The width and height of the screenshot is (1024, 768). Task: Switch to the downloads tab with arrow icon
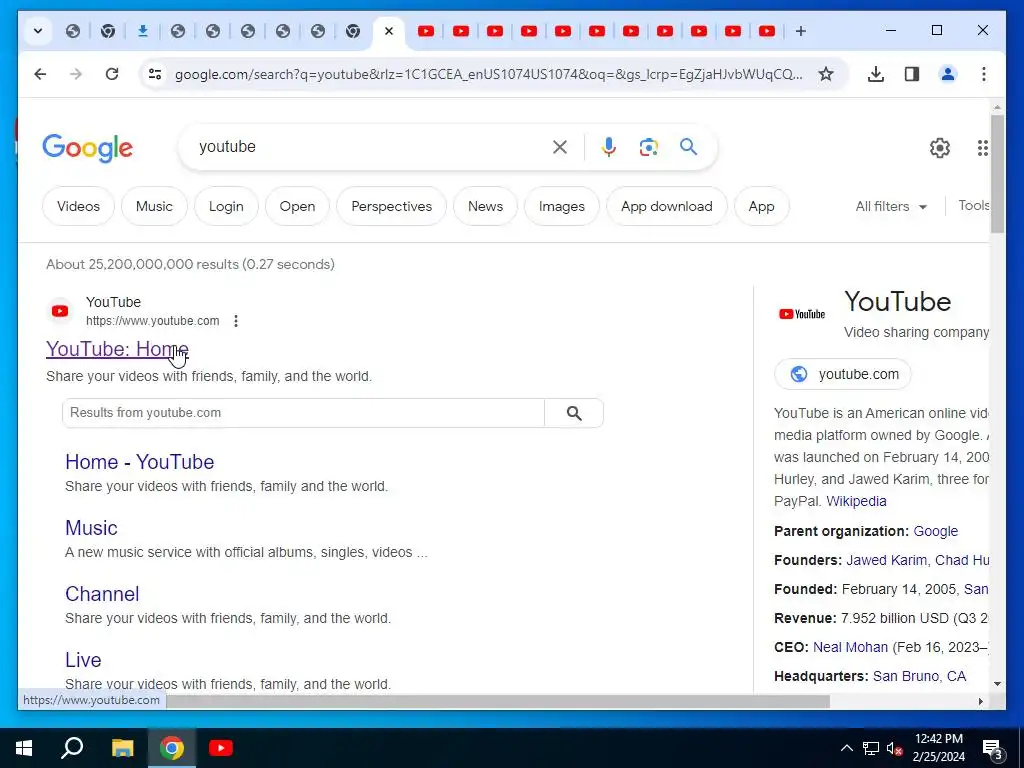142,31
